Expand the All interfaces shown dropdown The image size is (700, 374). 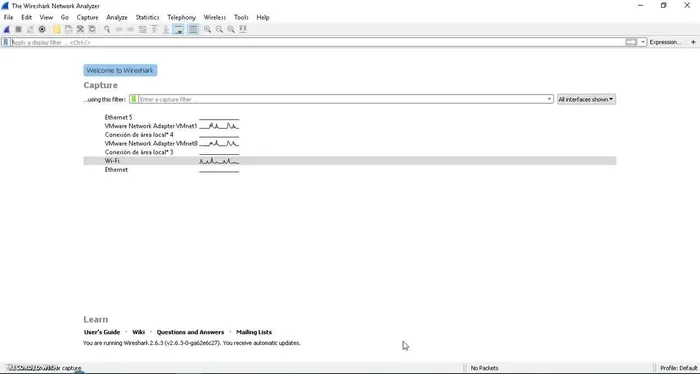pyautogui.click(x=586, y=99)
